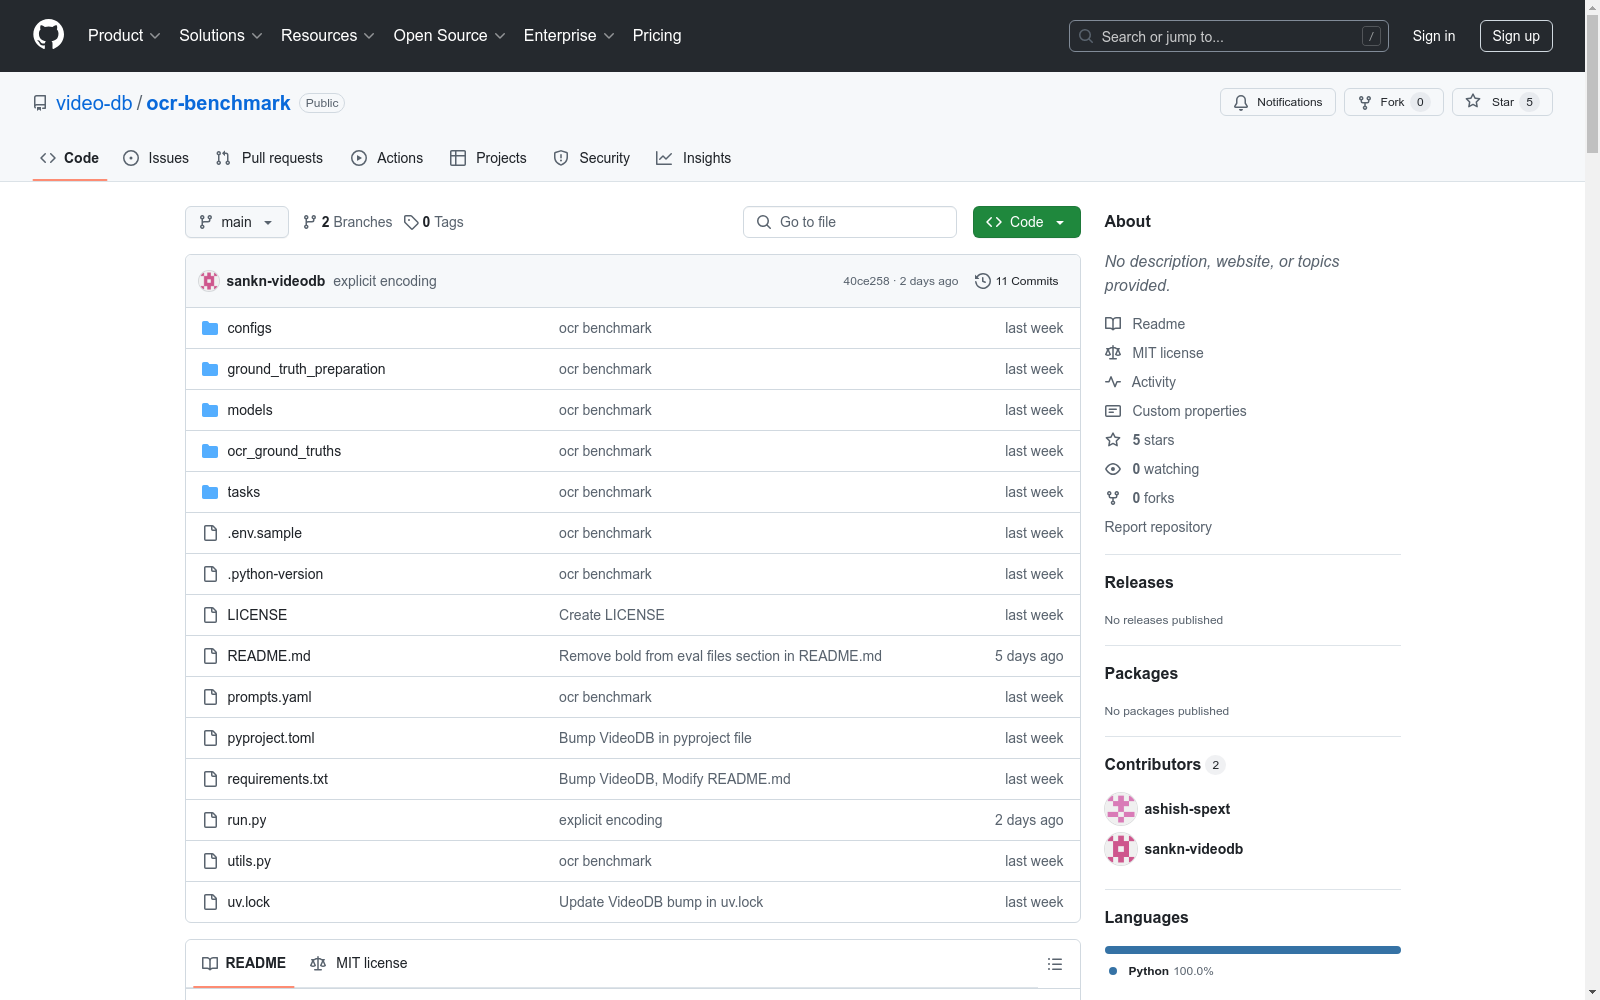1600x1000 pixels.
Task: Click the GitHub logo icon
Action: tap(48, 35)
